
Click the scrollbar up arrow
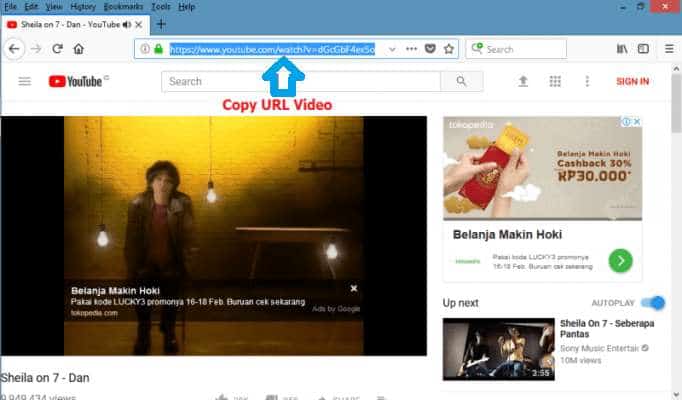[x=676, y=68]
